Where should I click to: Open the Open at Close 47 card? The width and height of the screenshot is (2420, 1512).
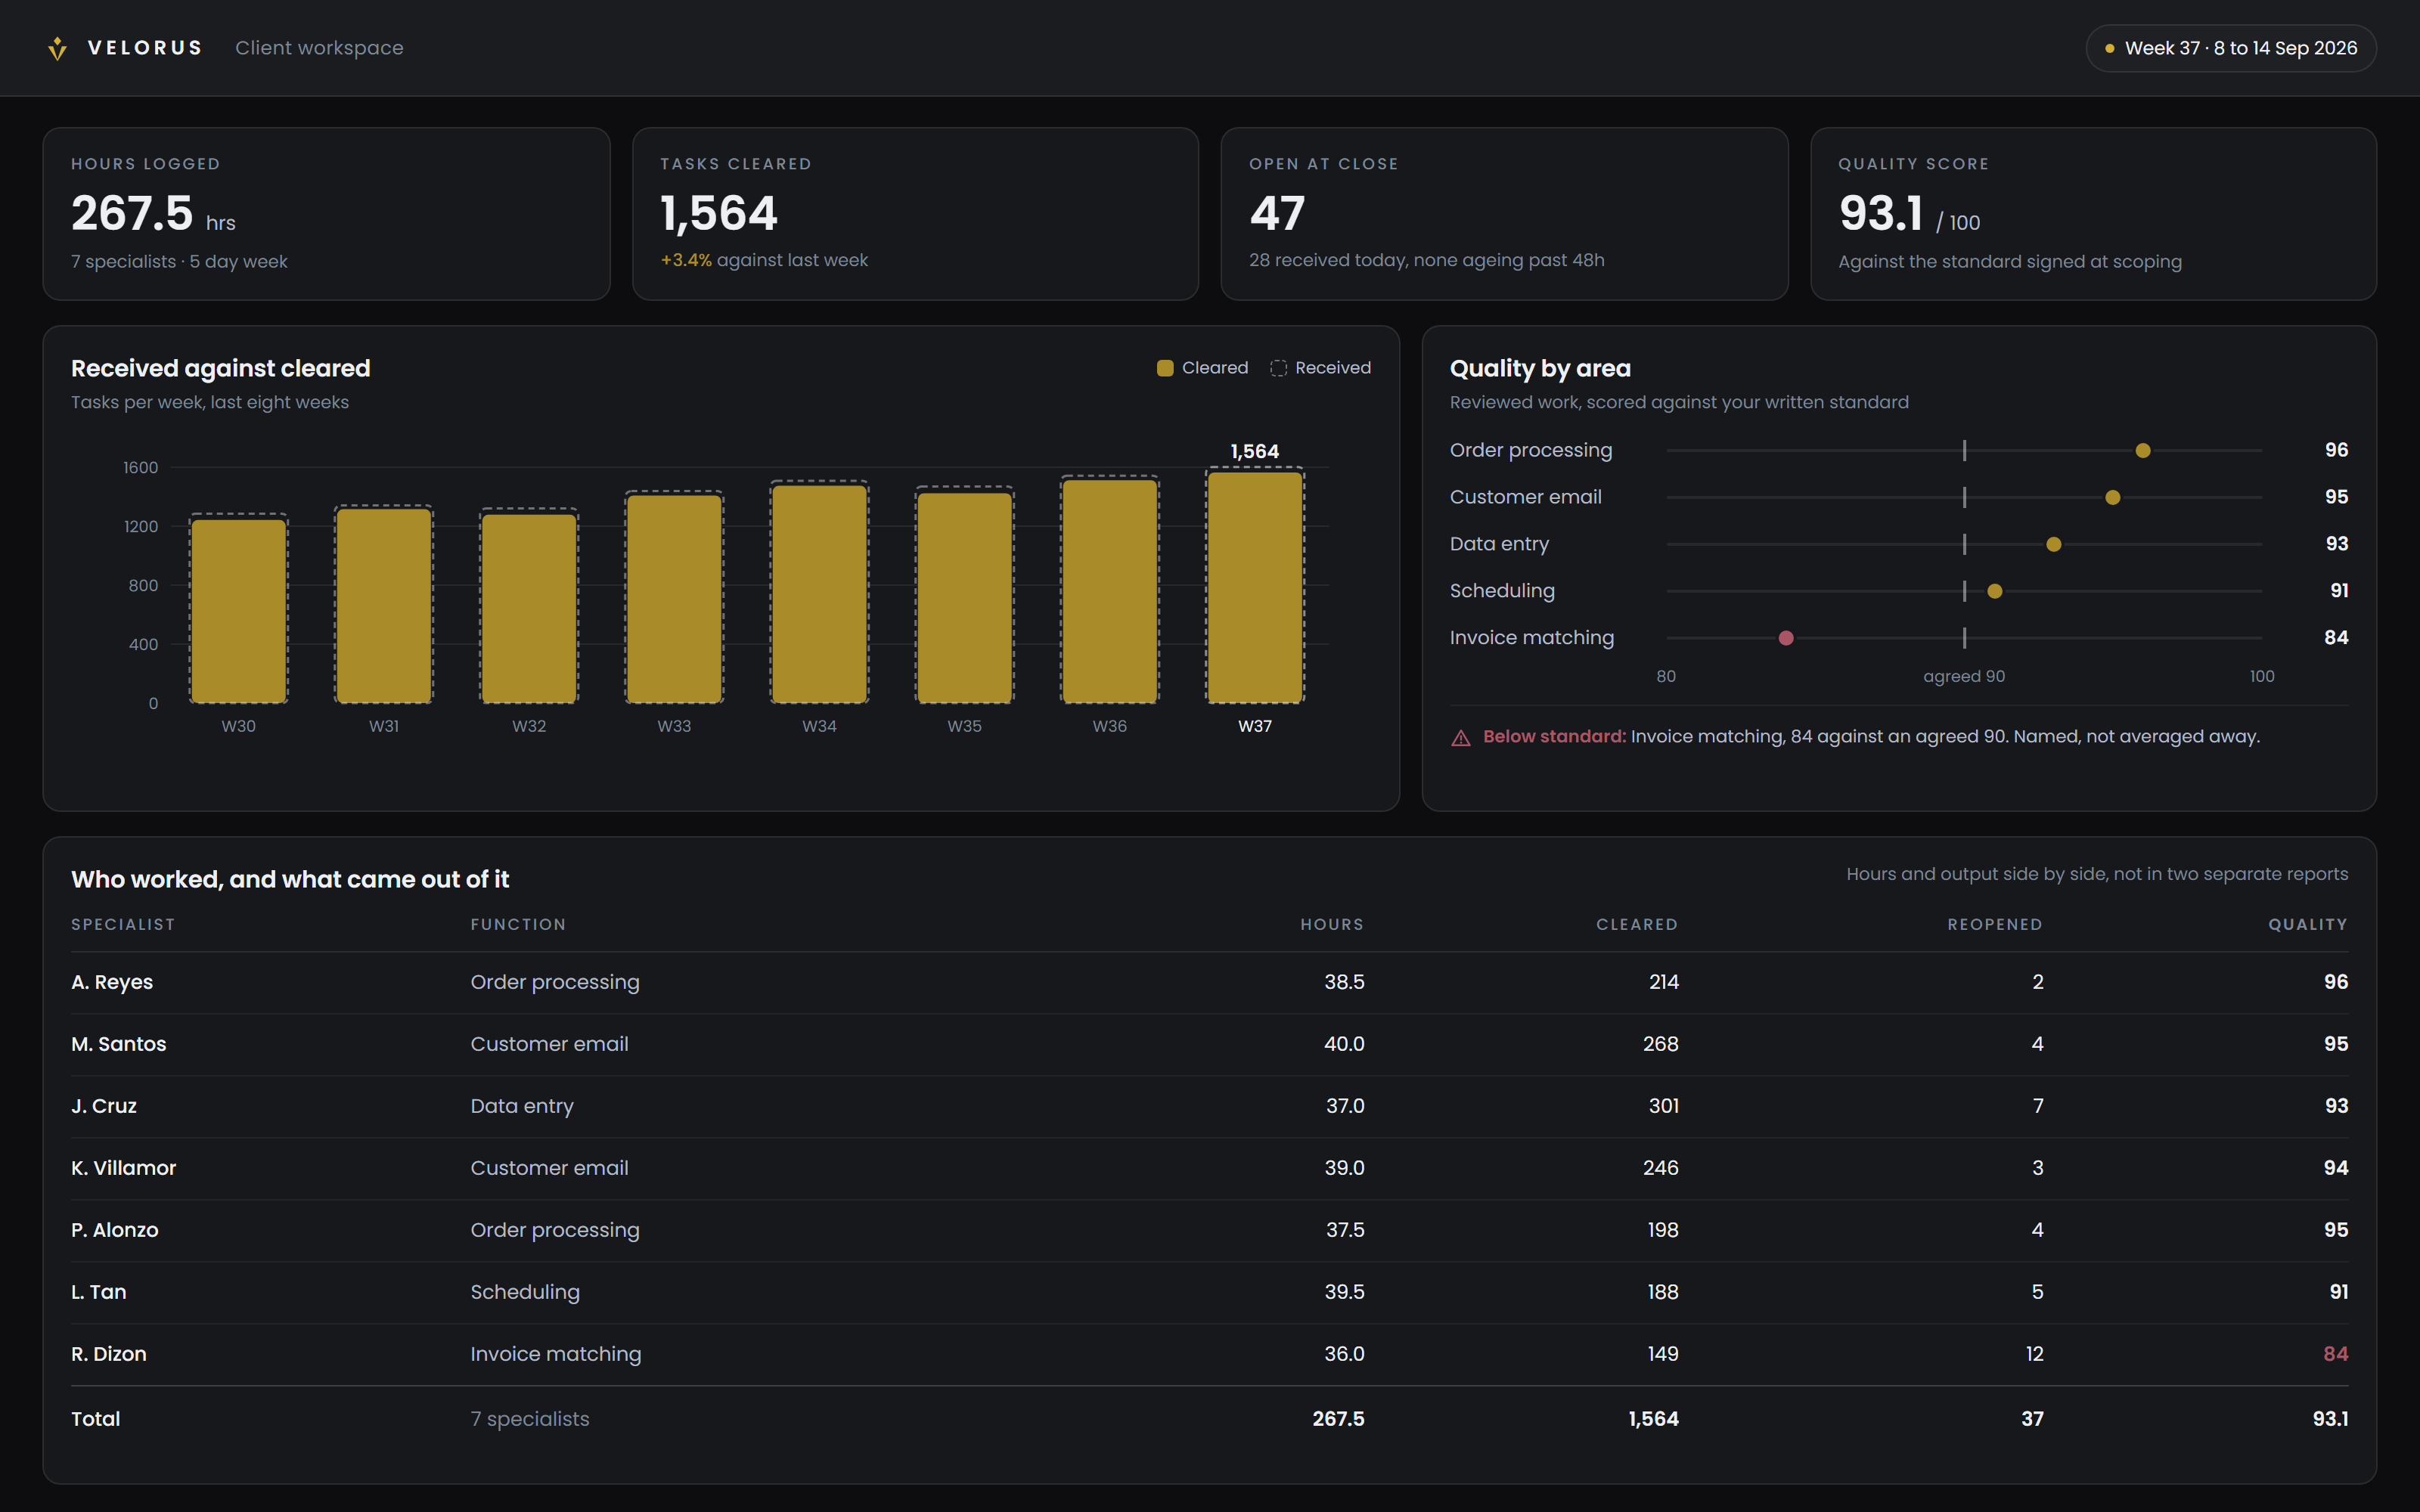(1504, 213)
